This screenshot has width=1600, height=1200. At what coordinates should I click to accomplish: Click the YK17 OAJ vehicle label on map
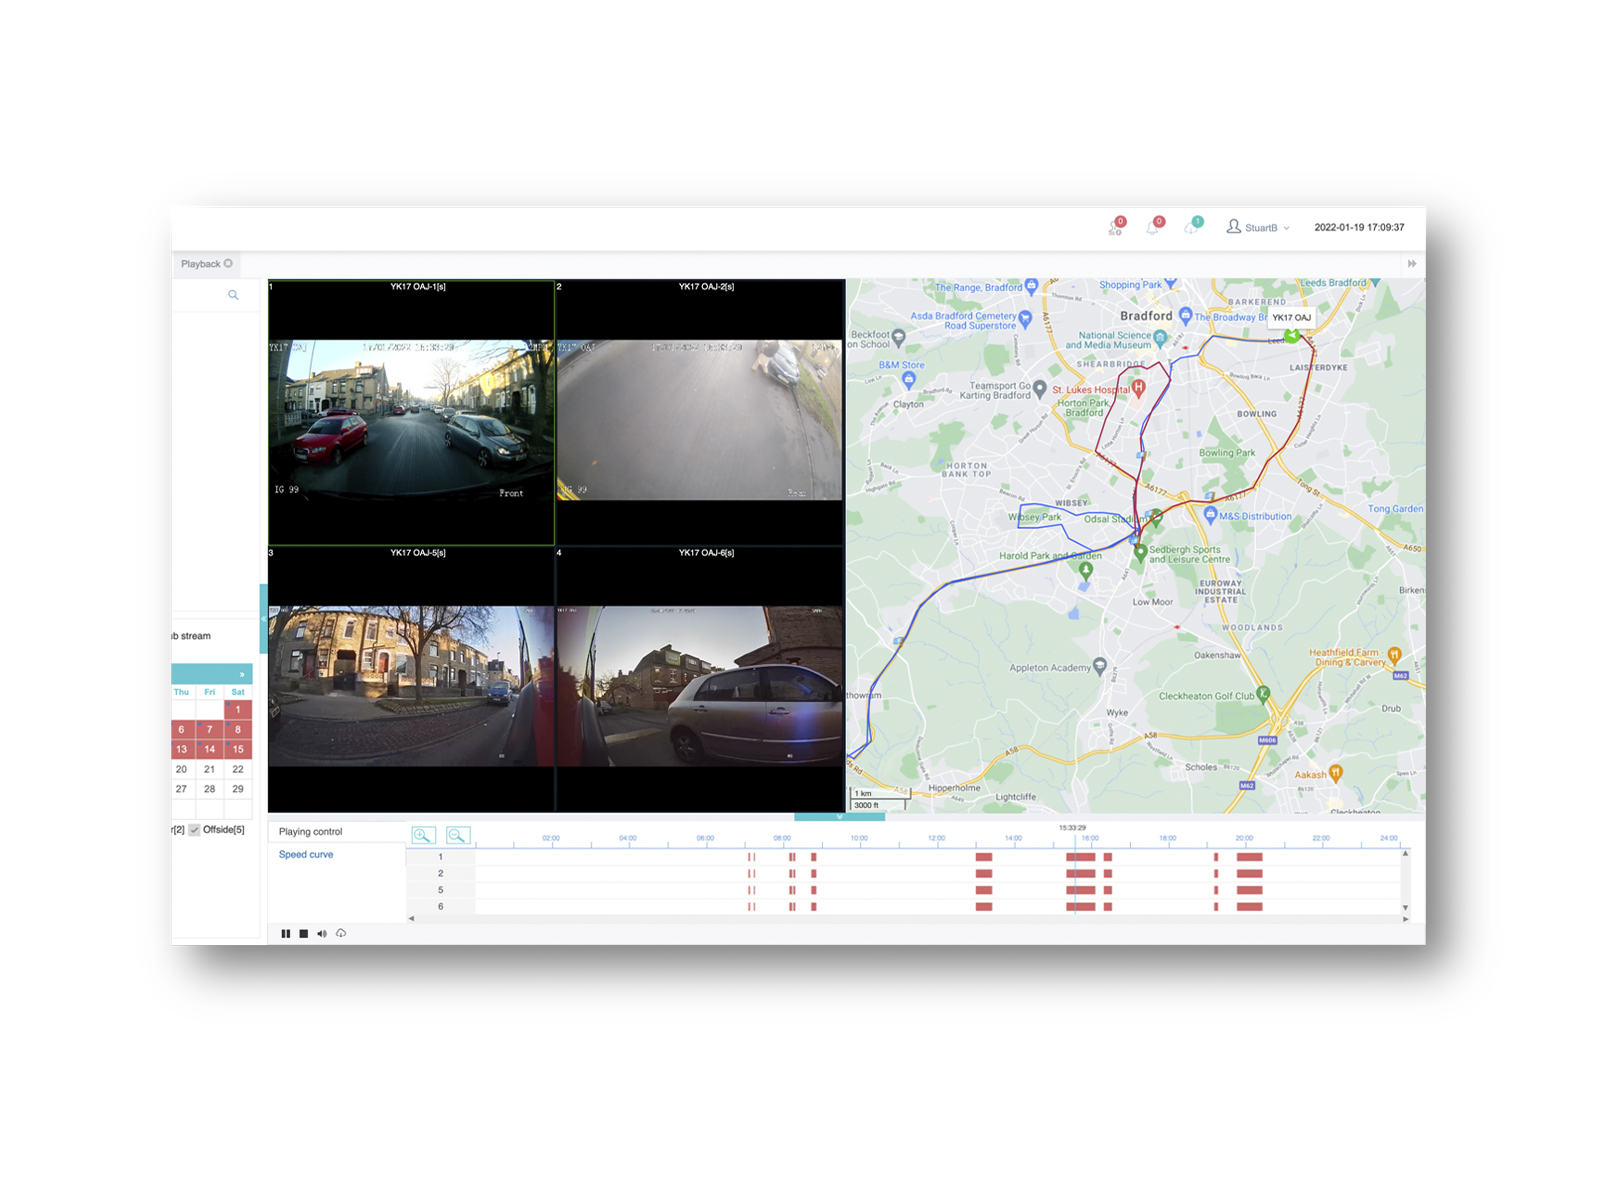point(1292,317)
